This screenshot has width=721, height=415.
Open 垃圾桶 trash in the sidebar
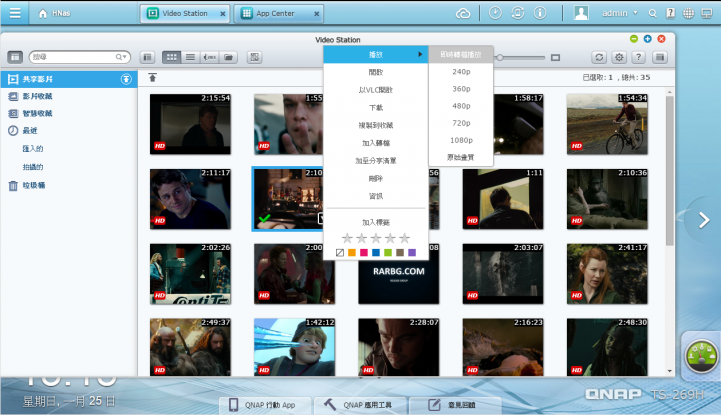click(x=34, y=185)
